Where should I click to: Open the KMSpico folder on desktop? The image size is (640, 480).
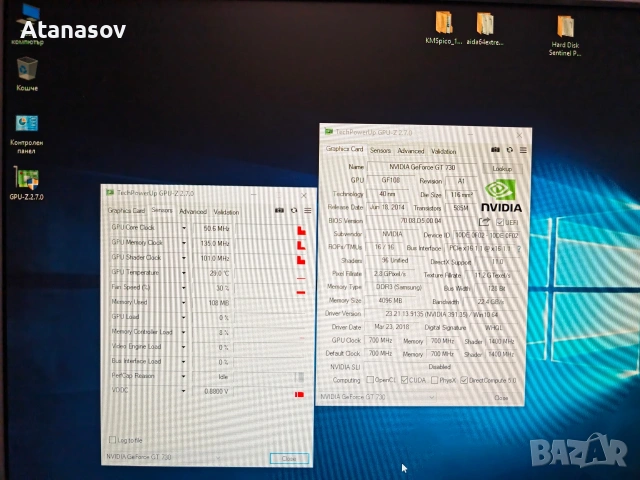(444, 27)
